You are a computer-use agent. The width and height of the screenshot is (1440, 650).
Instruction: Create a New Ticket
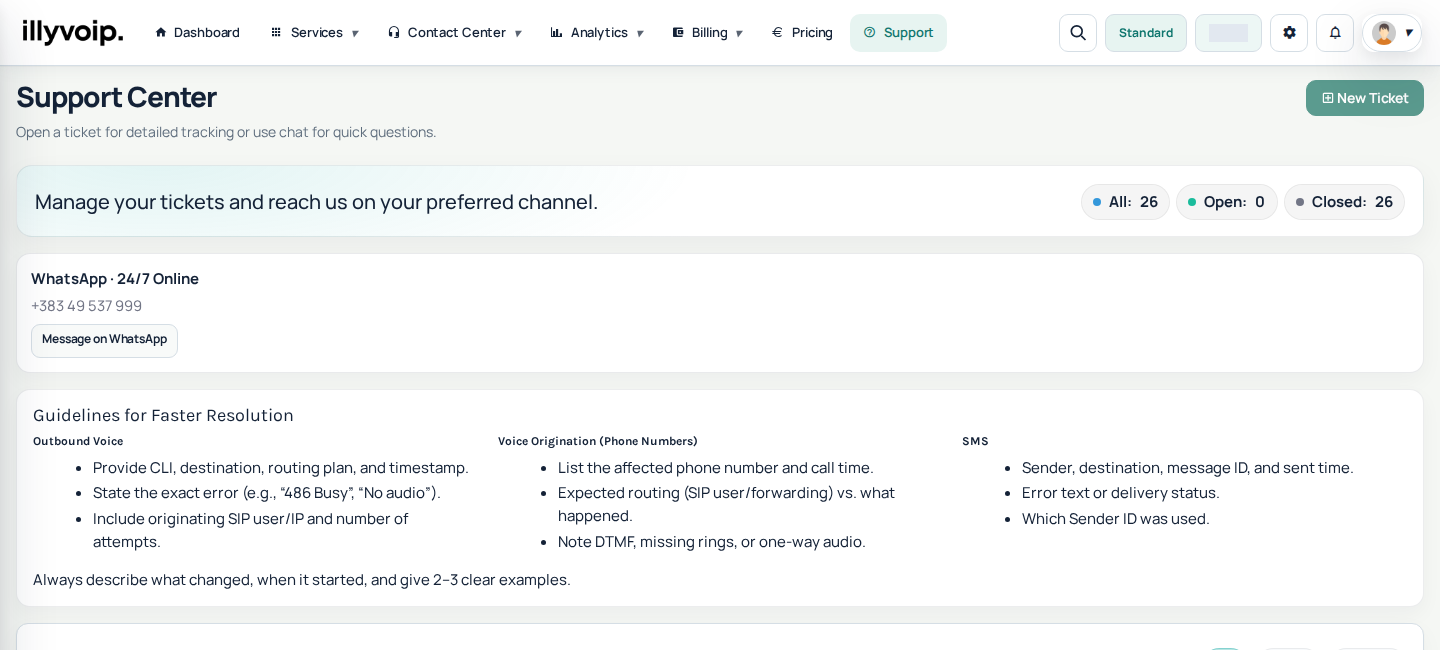tap(1365, 98)
